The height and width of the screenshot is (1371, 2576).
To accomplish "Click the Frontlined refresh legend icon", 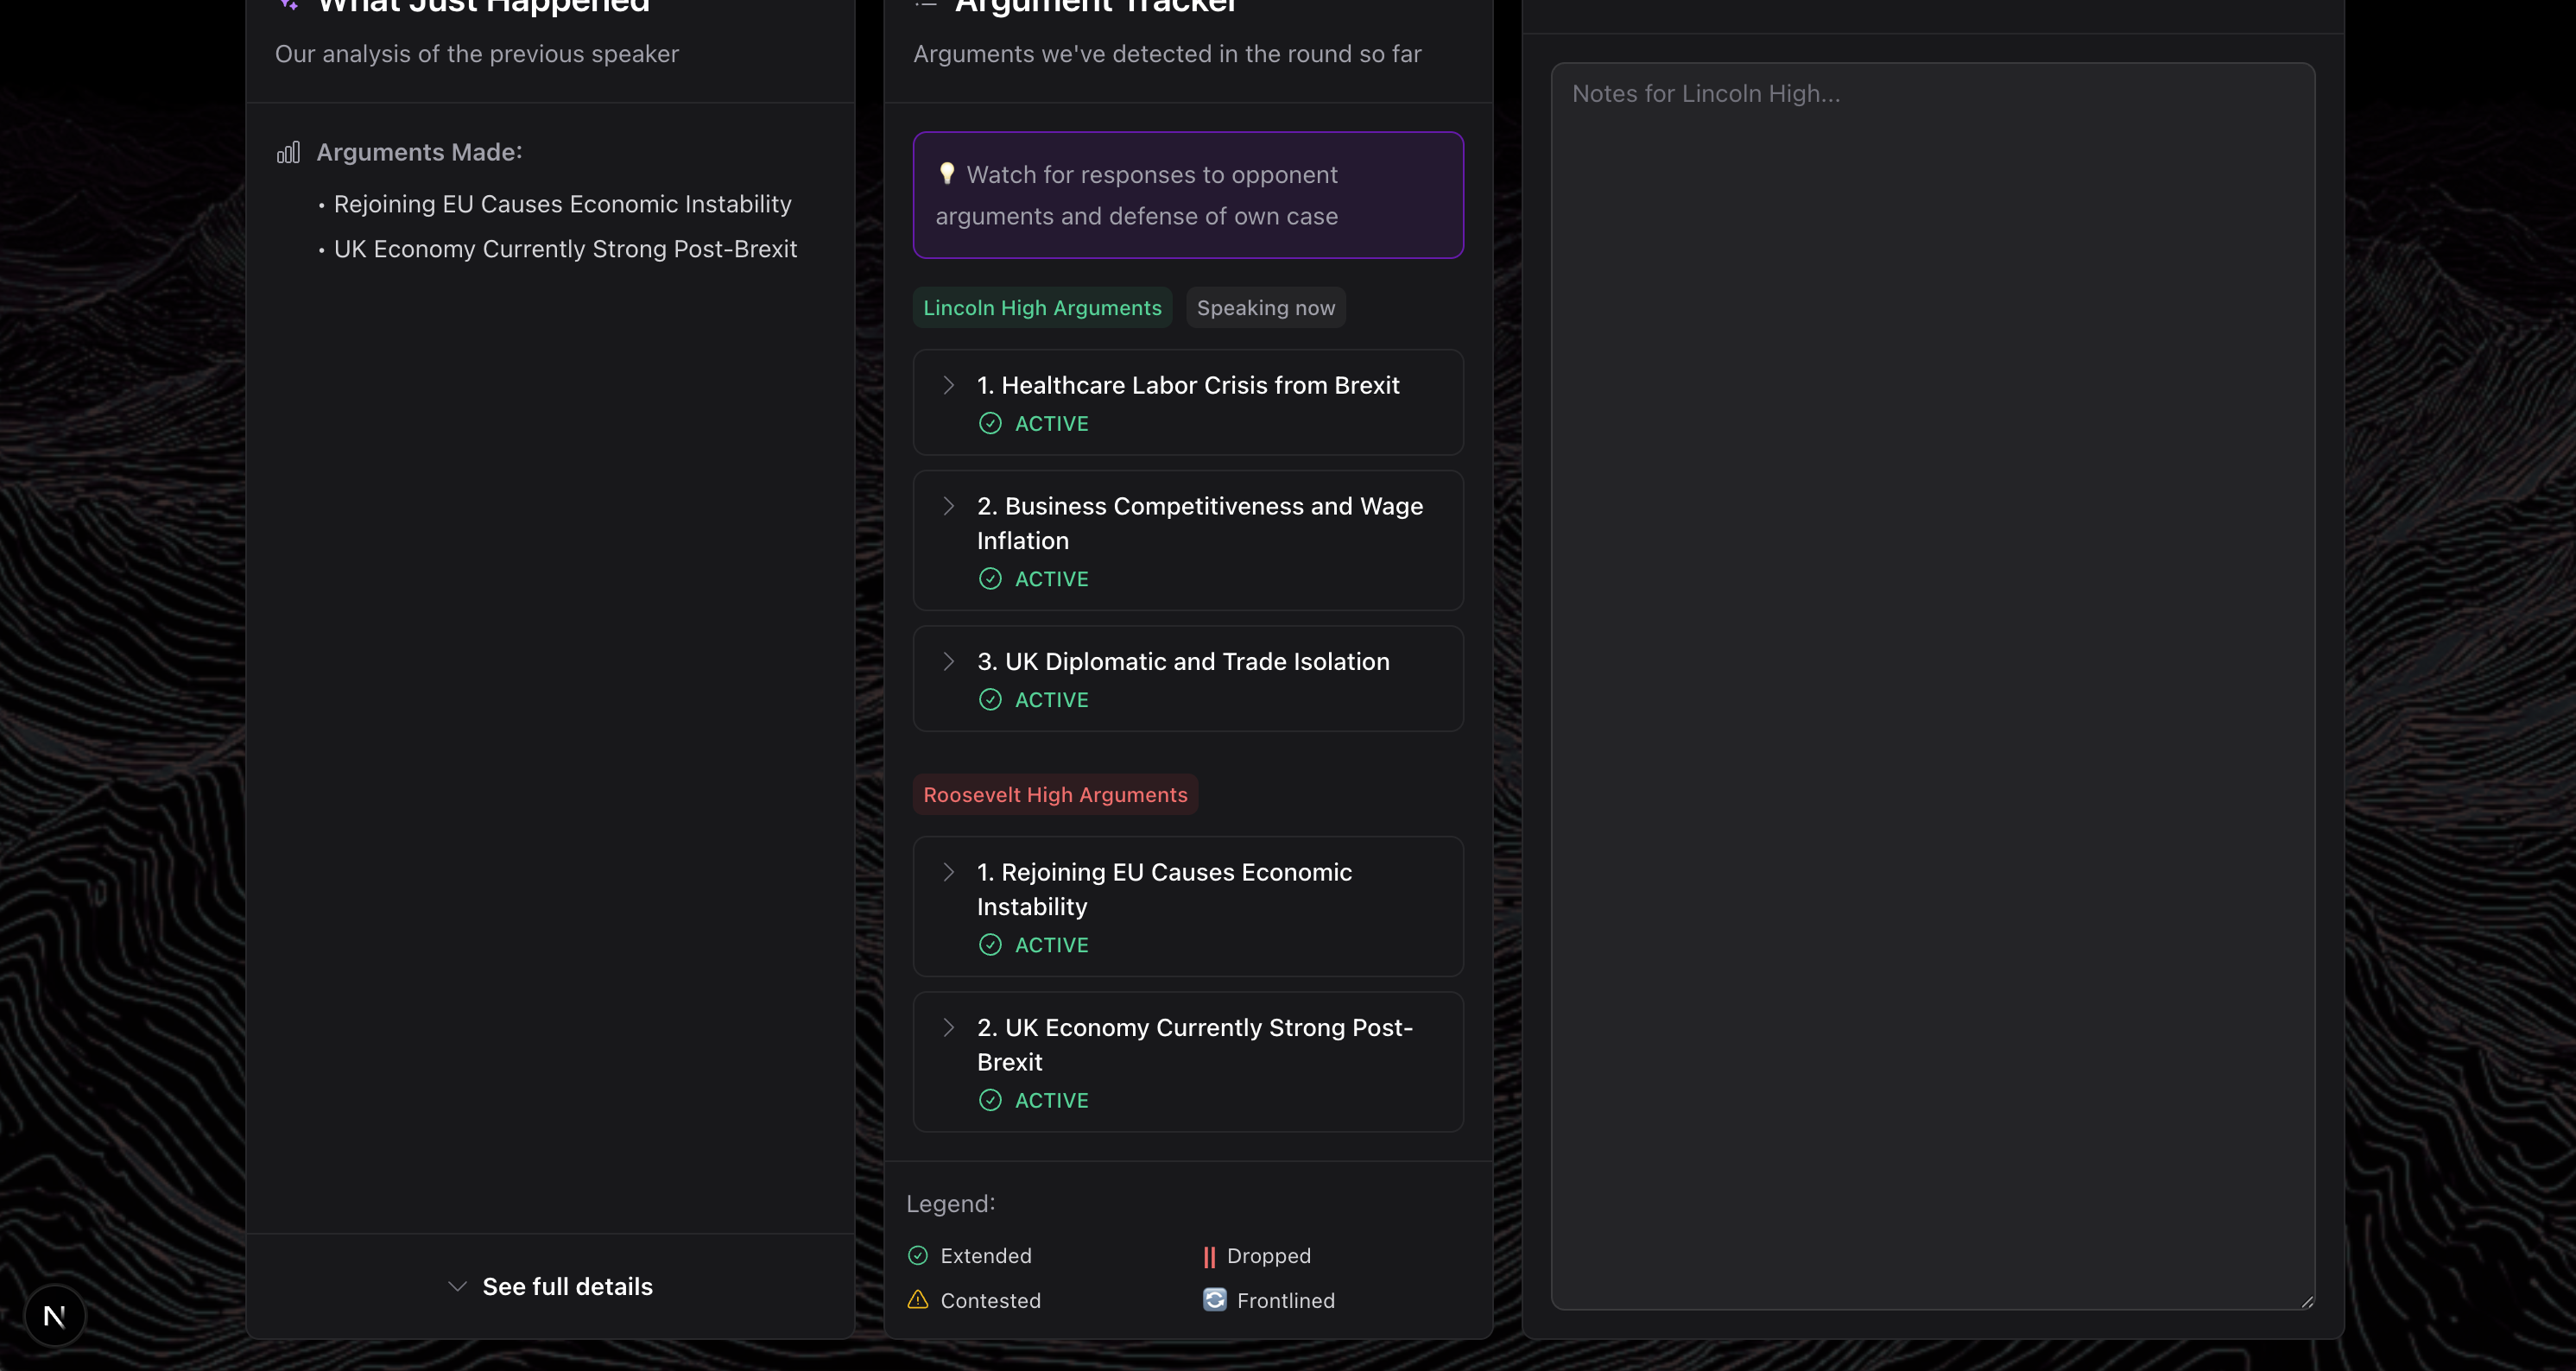I will [1214, 1299].
